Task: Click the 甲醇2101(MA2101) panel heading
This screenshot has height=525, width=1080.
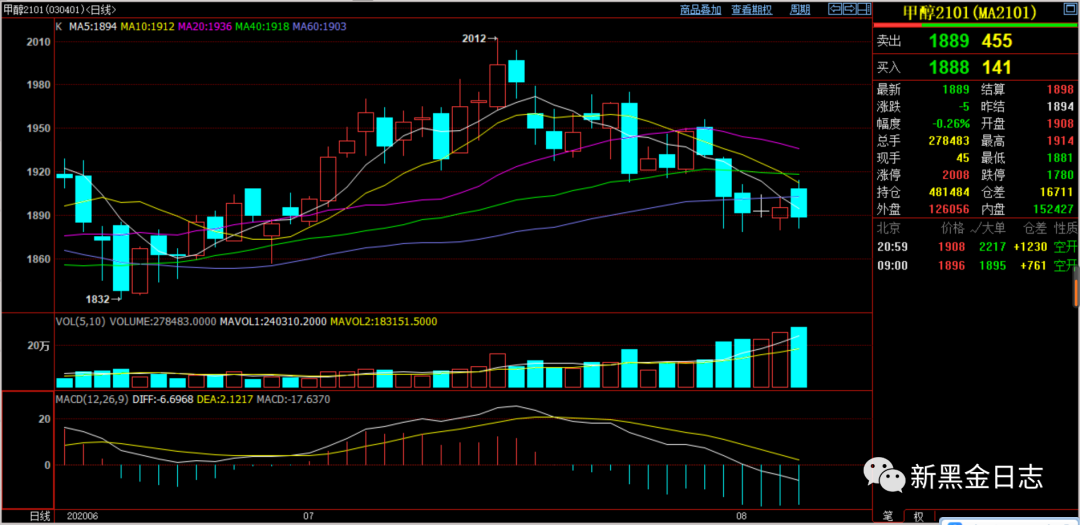Action: (x=972, y=11)
